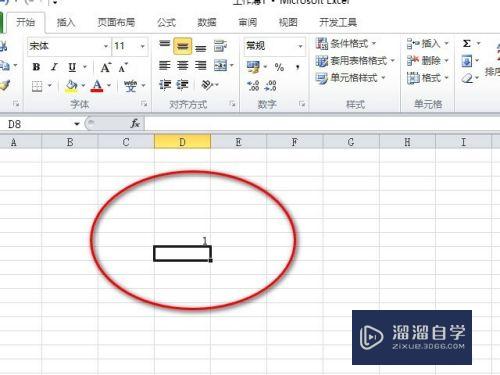
Task: Click the clear eraser icon
Action: click(x=467, y=79)
